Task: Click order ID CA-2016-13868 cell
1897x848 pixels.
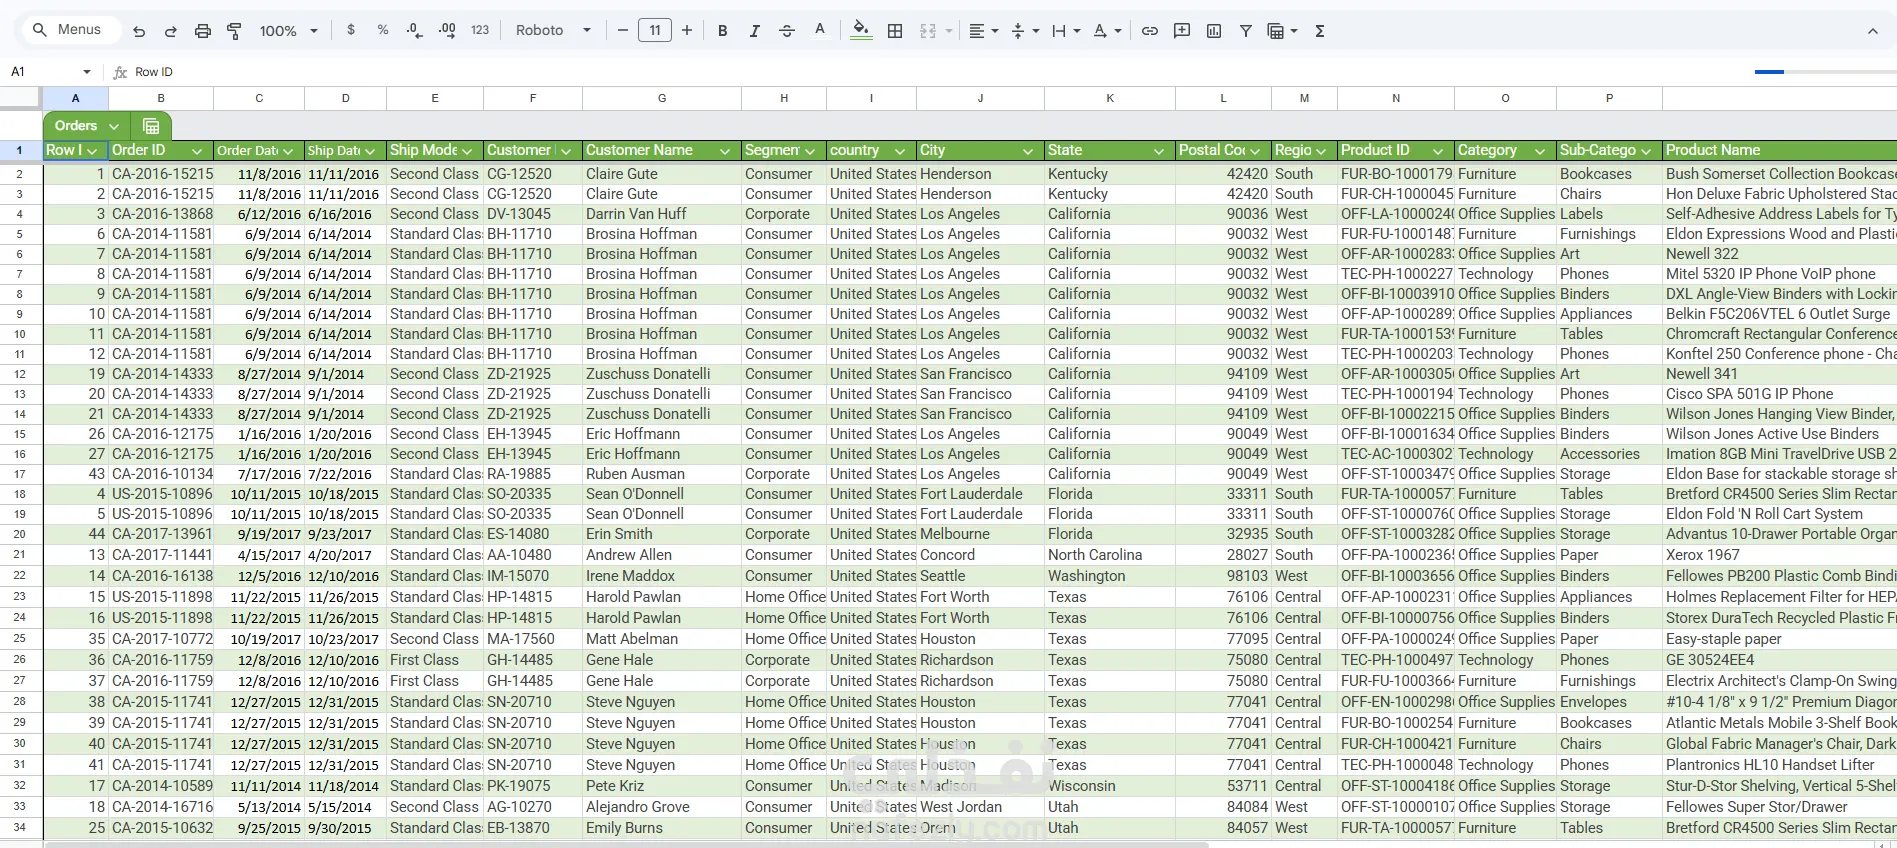Action: [161, 214]
